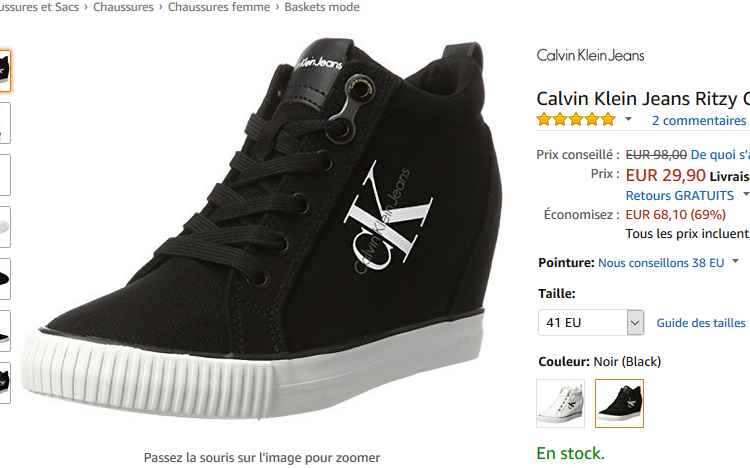Click the Calvin Klein Jeans brand logo

(590, 56)
